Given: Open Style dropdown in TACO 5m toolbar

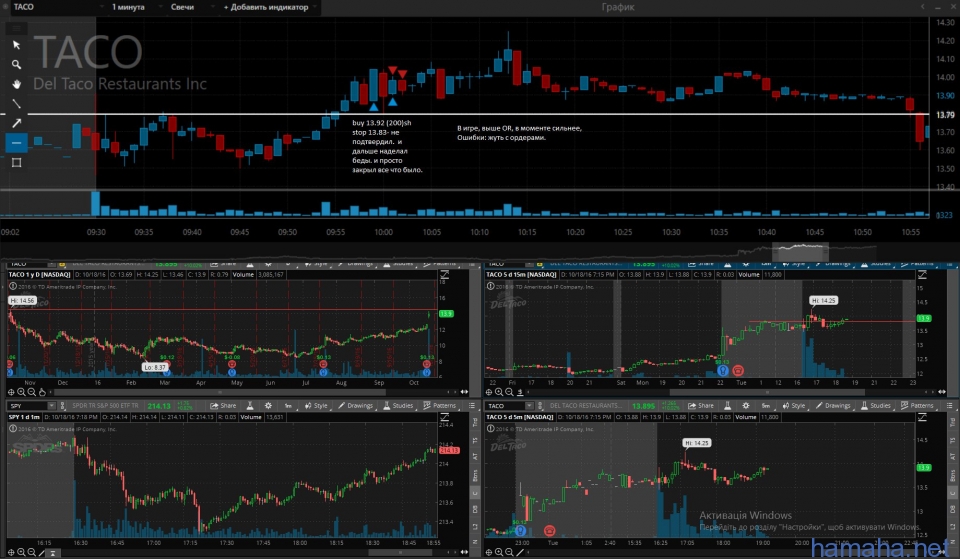Looking at the screenshot, I should 793,405.
